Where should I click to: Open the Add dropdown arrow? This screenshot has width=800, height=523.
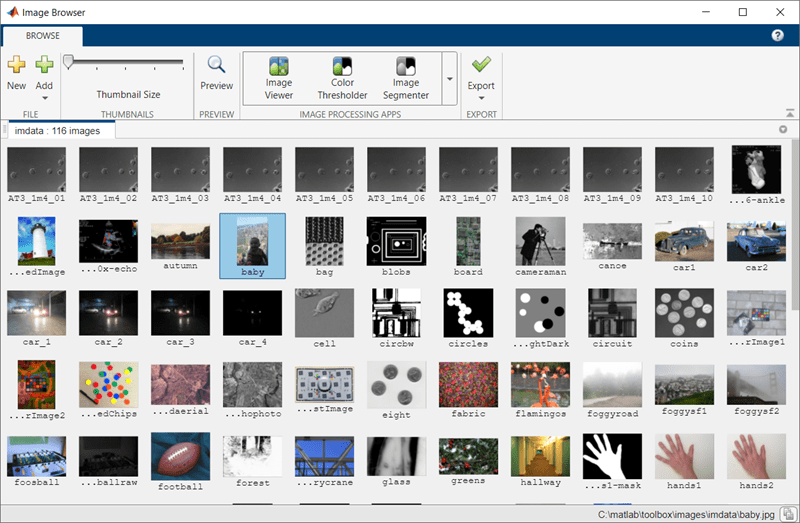pos(44,98)
